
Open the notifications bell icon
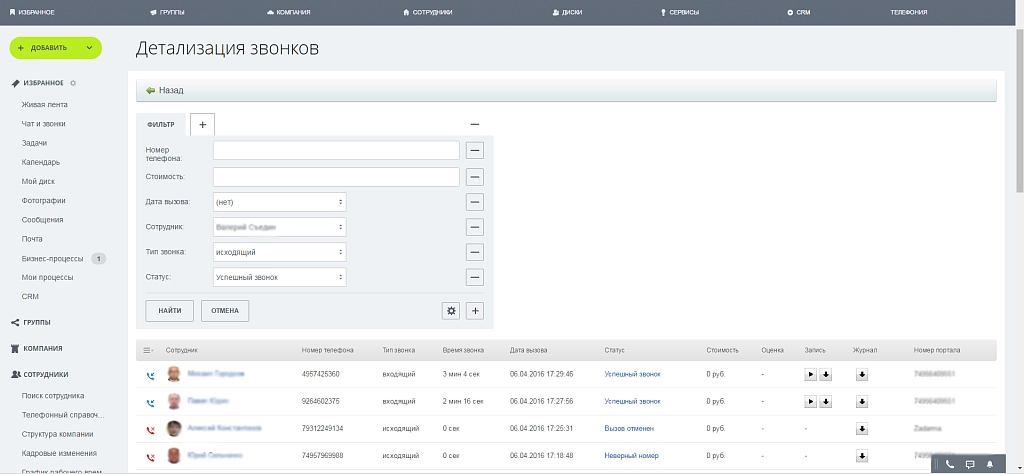tap(990, 464)
